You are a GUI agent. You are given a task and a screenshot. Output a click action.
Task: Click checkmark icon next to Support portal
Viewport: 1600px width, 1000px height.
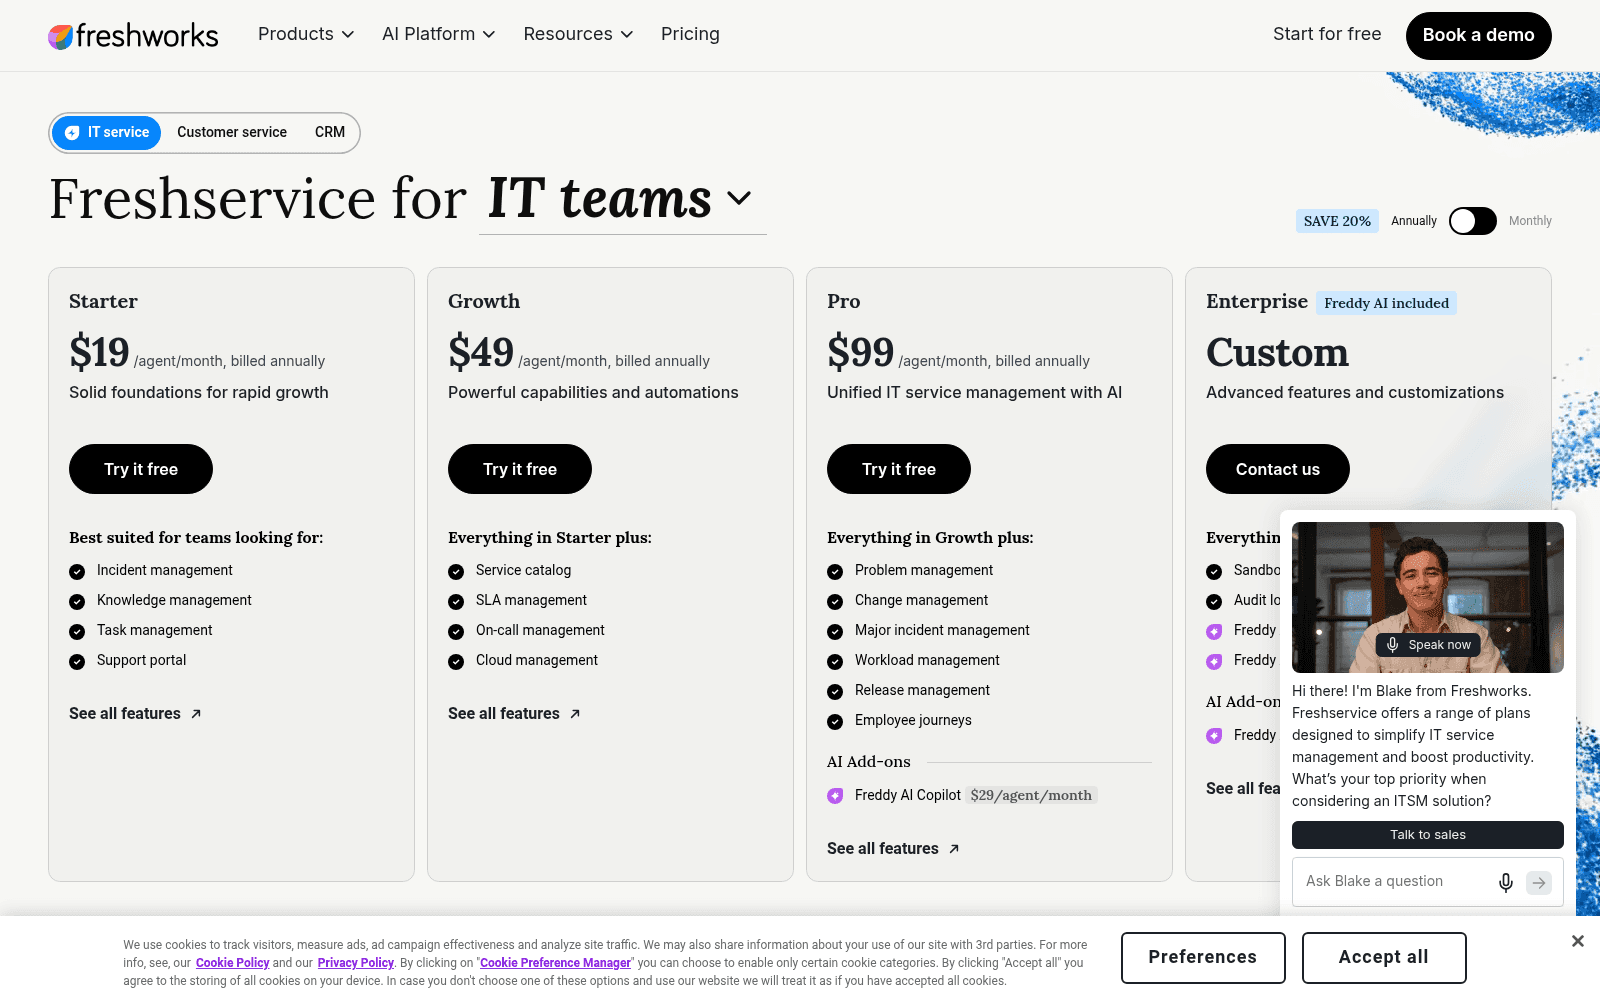[77, 662]
